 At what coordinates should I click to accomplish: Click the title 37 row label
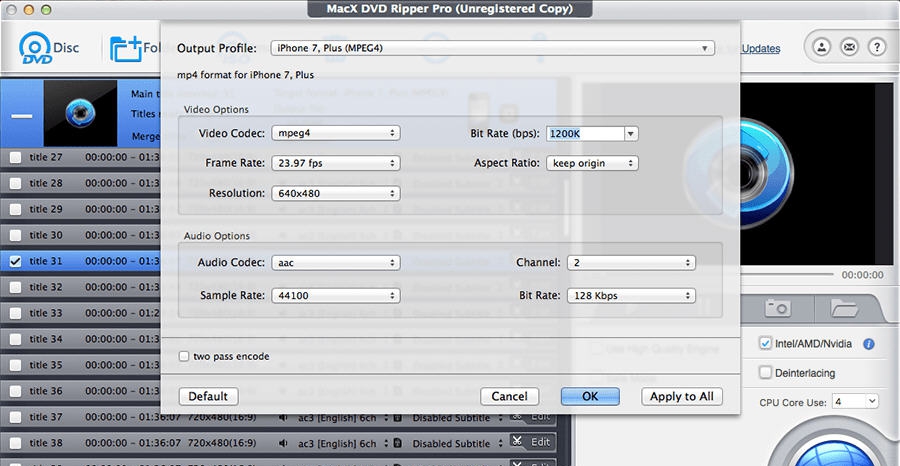[x=46, y=417]
